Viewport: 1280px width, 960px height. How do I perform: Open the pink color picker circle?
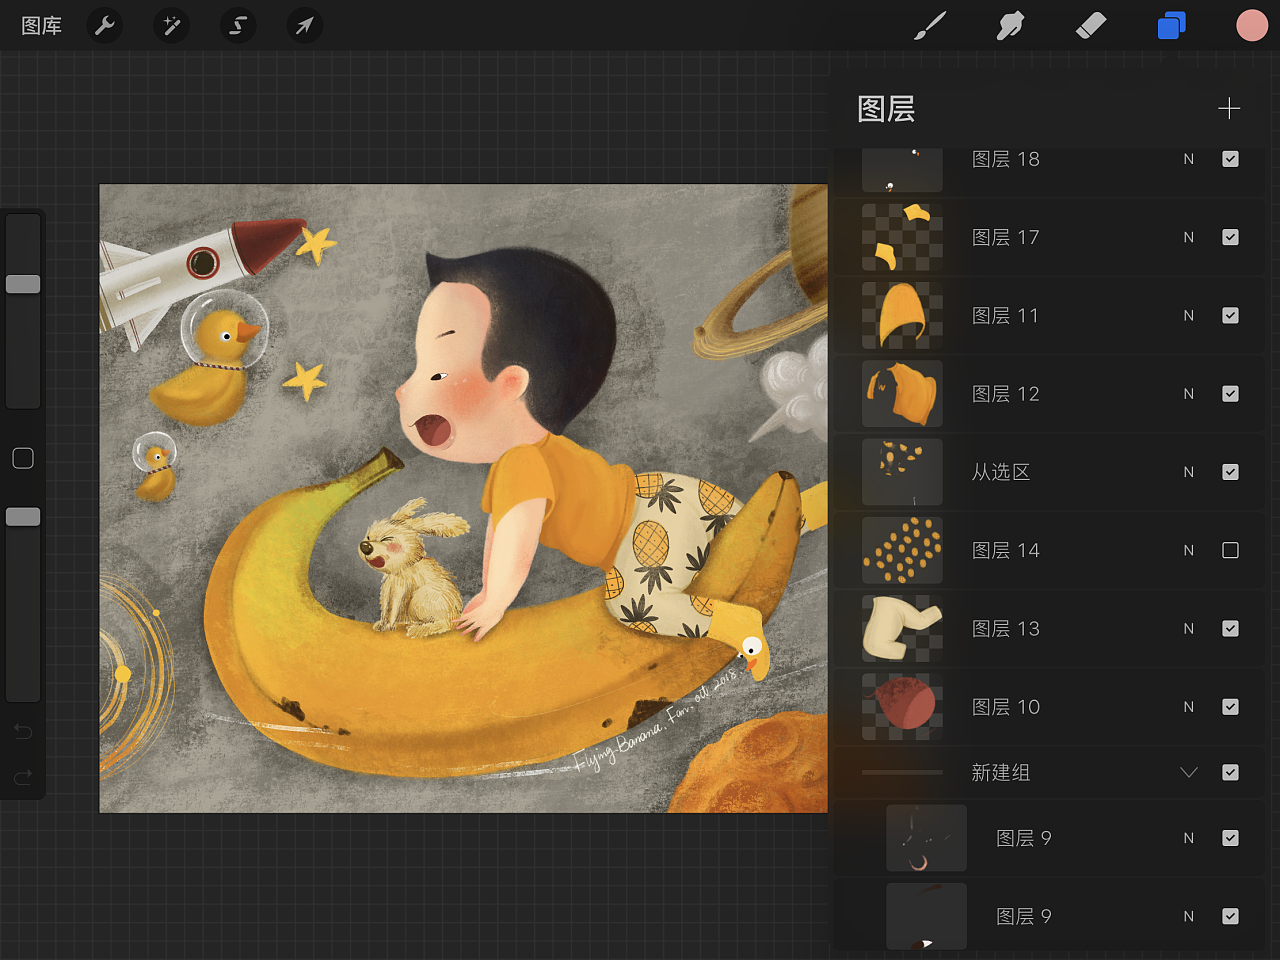pyautogui.click(x=1251, y=26)
